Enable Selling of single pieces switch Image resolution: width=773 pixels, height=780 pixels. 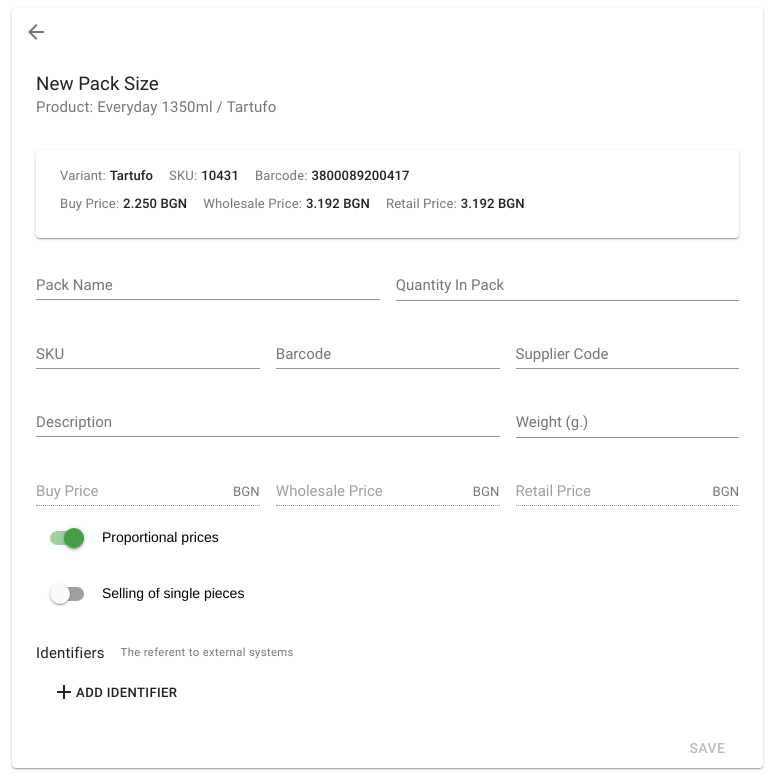coord(67,593)
